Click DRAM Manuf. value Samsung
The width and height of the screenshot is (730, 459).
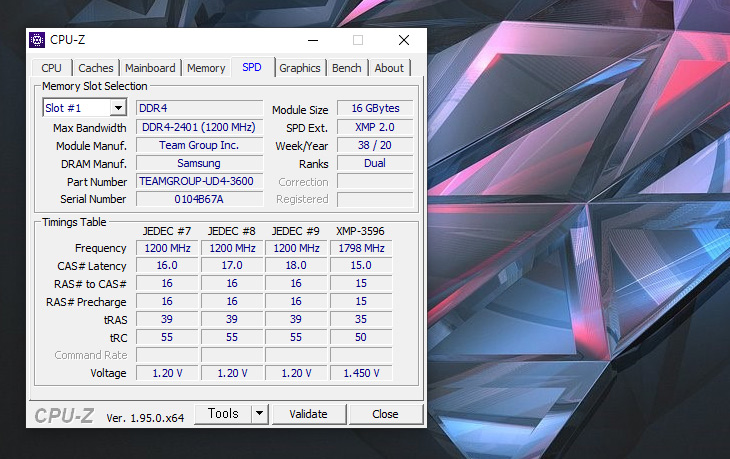199,163
